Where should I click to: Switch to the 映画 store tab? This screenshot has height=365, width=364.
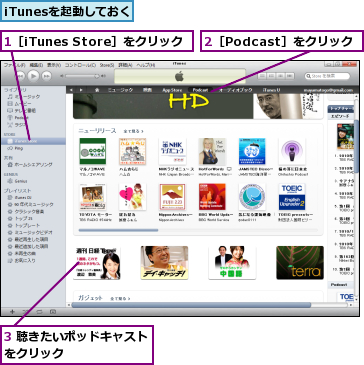[x=148, y=90]
